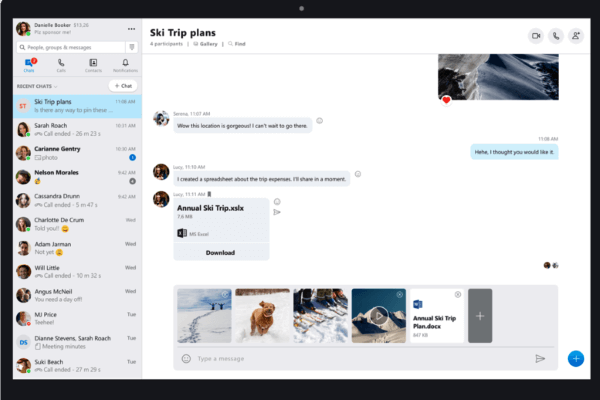Open the Ski Trip plans chat
Screen dimensions: 600x400
78,106
